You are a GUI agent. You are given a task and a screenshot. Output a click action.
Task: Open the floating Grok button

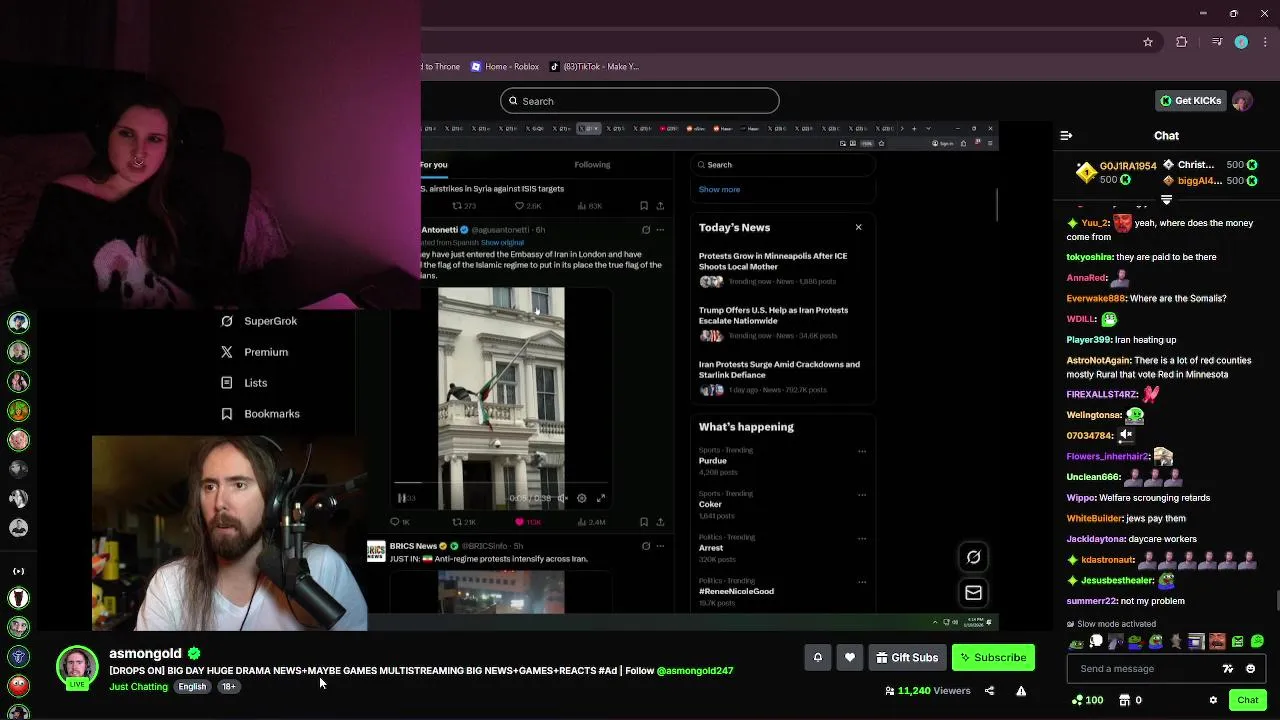point(973,557)
